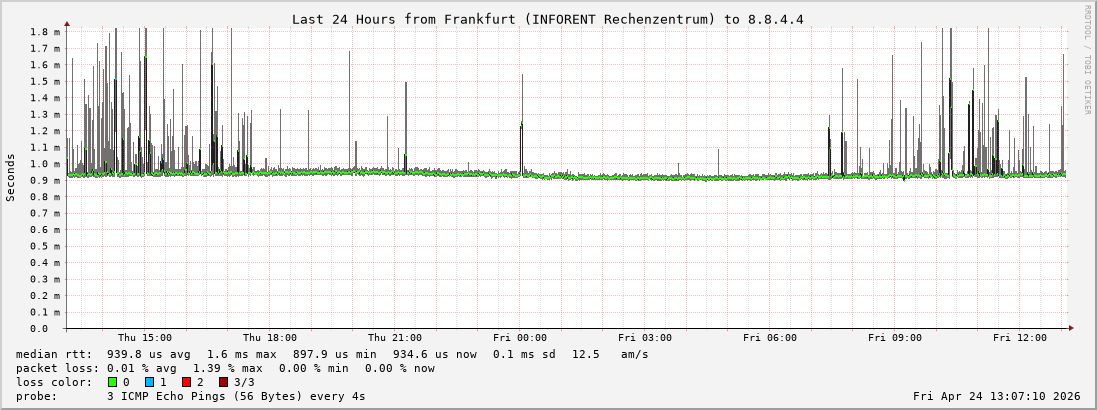1097x410 pixels.
Task: Click the dark red 3/3 loss swatch
Action: click(223, 382)
